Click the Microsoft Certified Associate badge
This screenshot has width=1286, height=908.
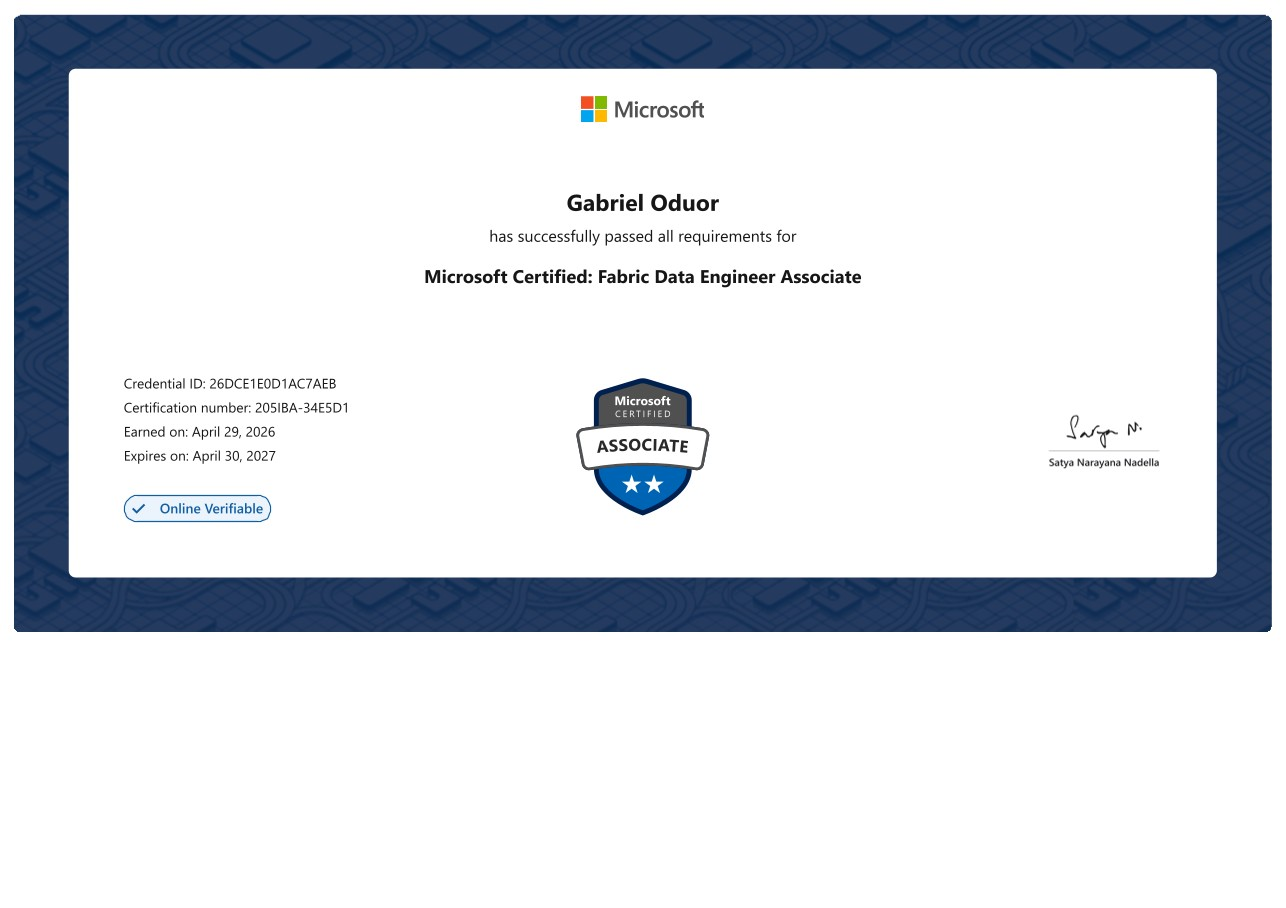pyautogui.click(x=643, y=446)
